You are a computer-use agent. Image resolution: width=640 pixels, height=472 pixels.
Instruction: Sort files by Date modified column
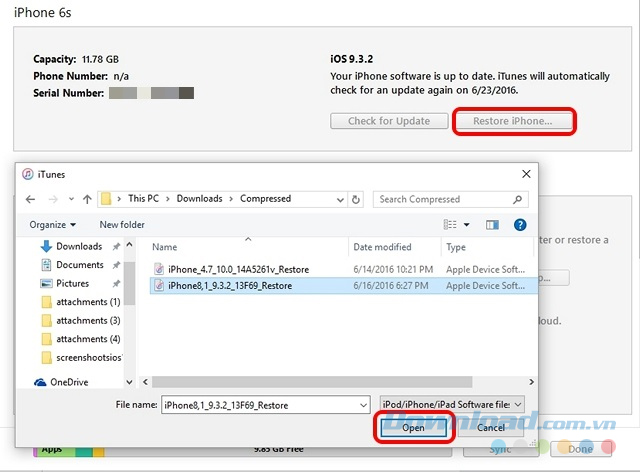coord(382,247)
